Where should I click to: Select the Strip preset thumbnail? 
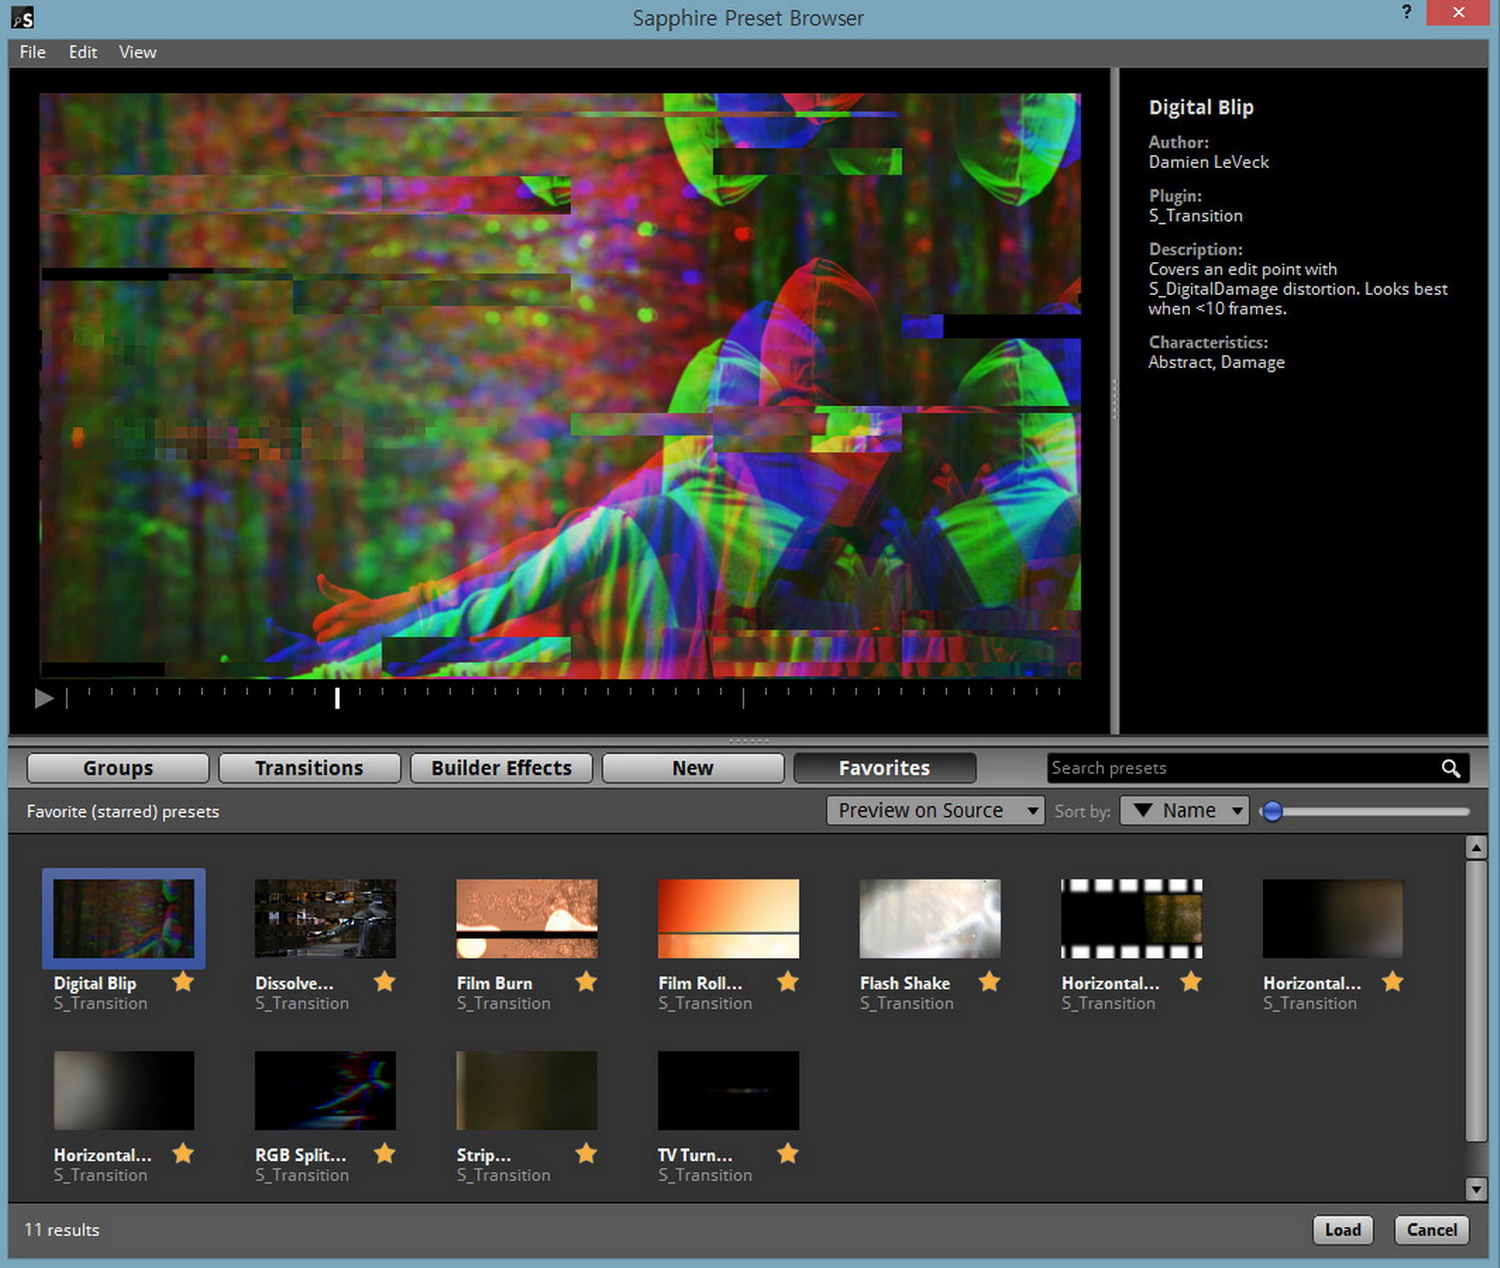pyautogui.click(x=527, y=1091)
